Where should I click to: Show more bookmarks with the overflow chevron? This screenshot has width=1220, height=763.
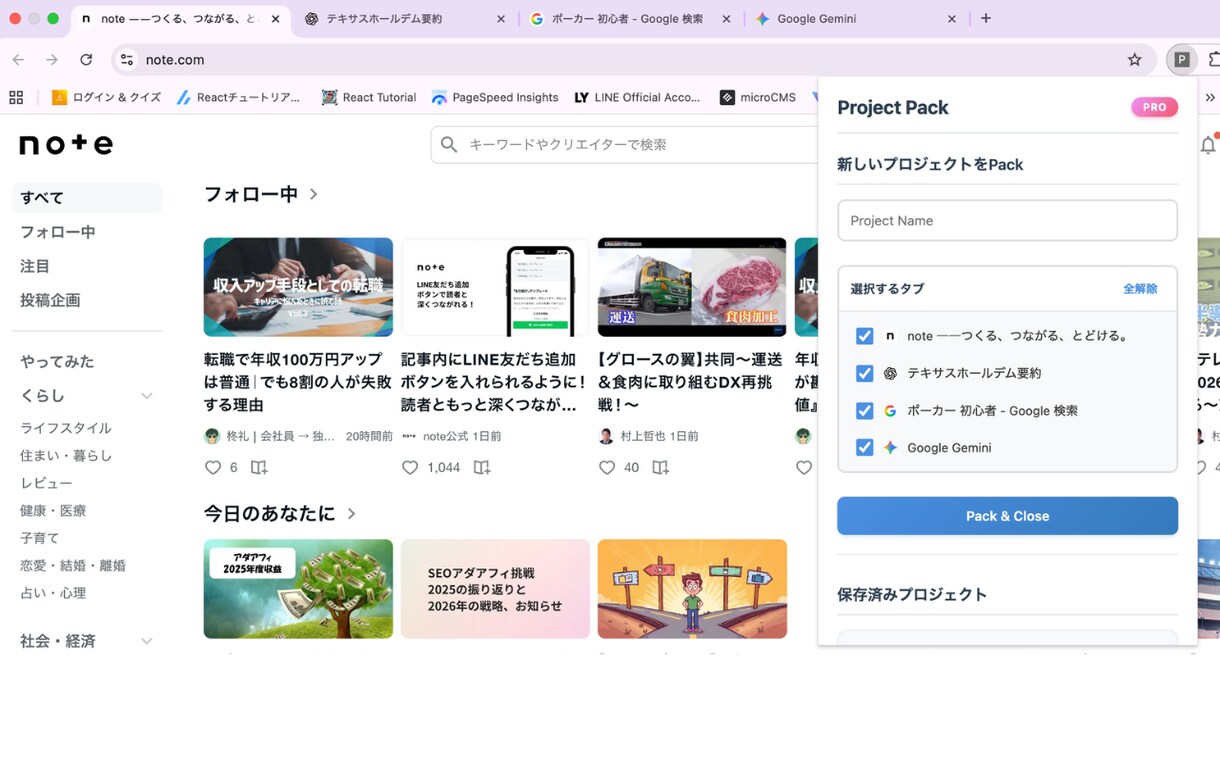[1210, 97]
